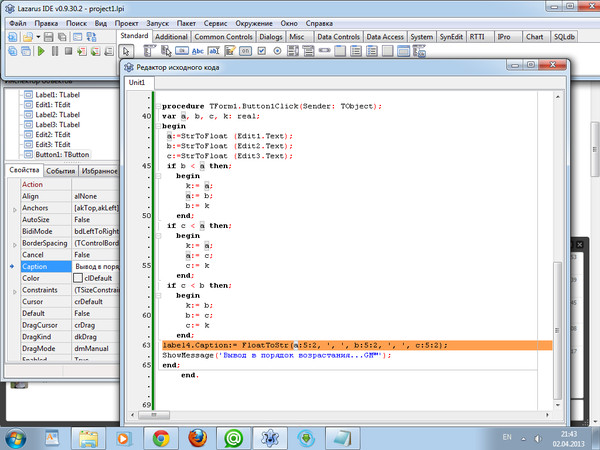Open the Проект menu
The height and width of the screenshot is (450, 600).
[126, 20]
